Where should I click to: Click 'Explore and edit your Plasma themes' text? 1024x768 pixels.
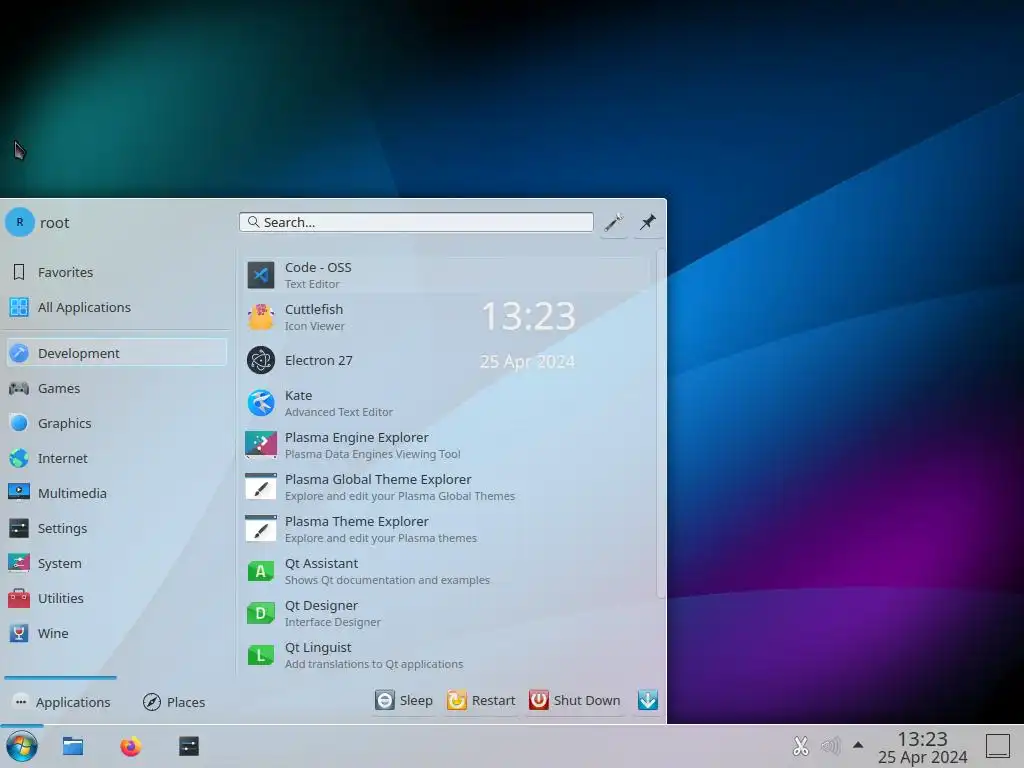(x=381, y=538)
